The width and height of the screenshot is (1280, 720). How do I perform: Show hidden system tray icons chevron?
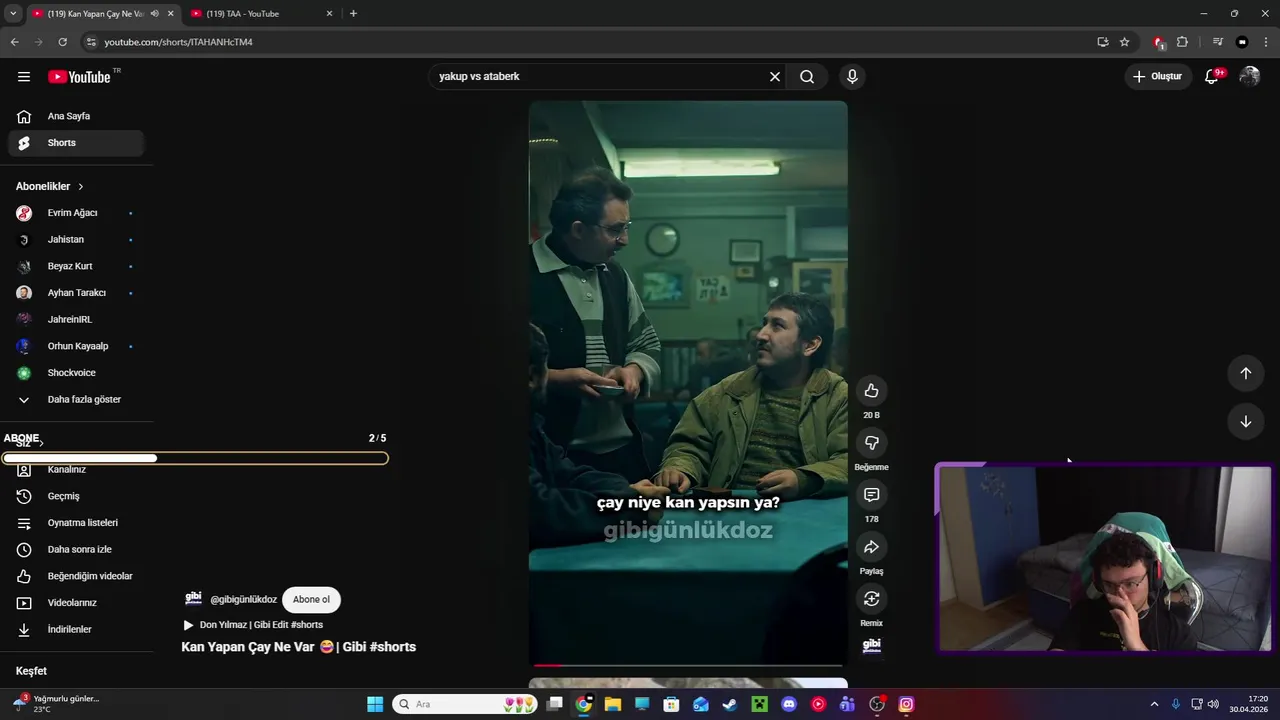[x=1154, y=704]
